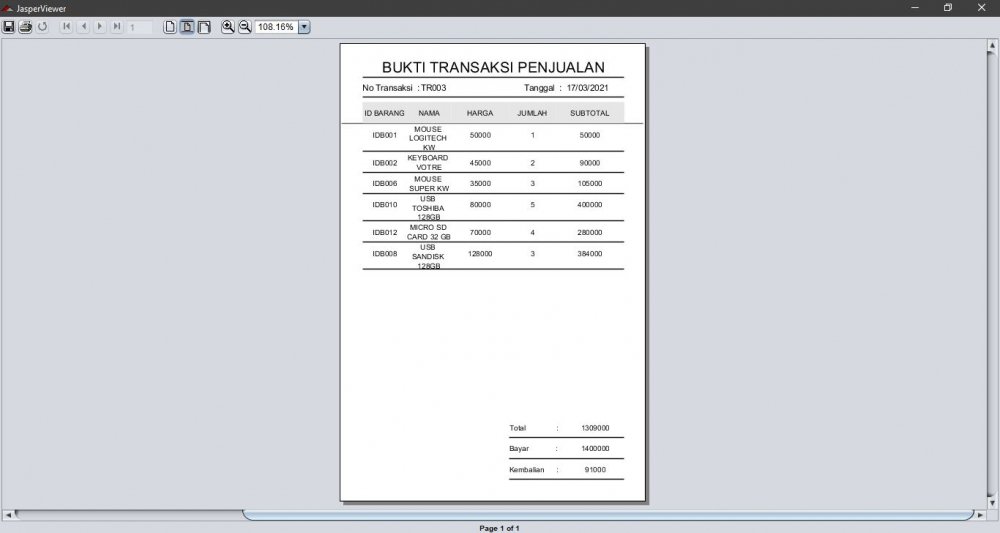
Task: Jump to last page arrow
Action: [x=117, y=27]
